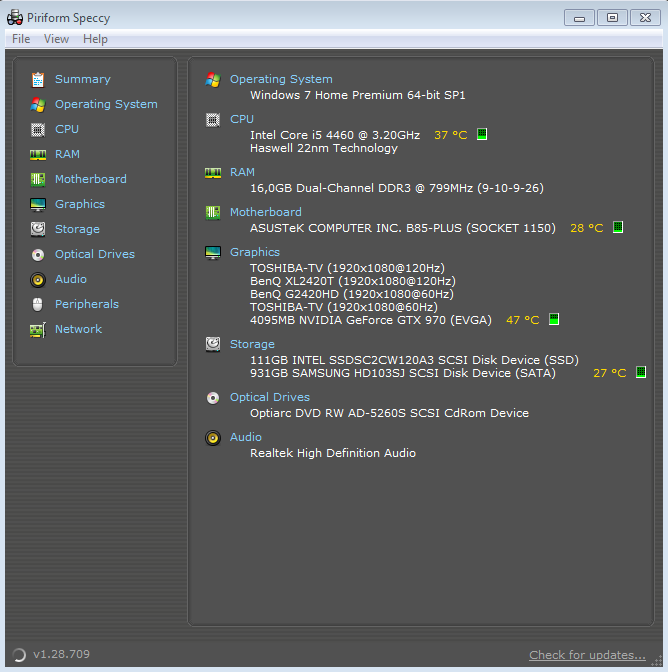Click the storage temperature value 27 °C
This screenshot has height=672, width=668.
click(610, 373)
